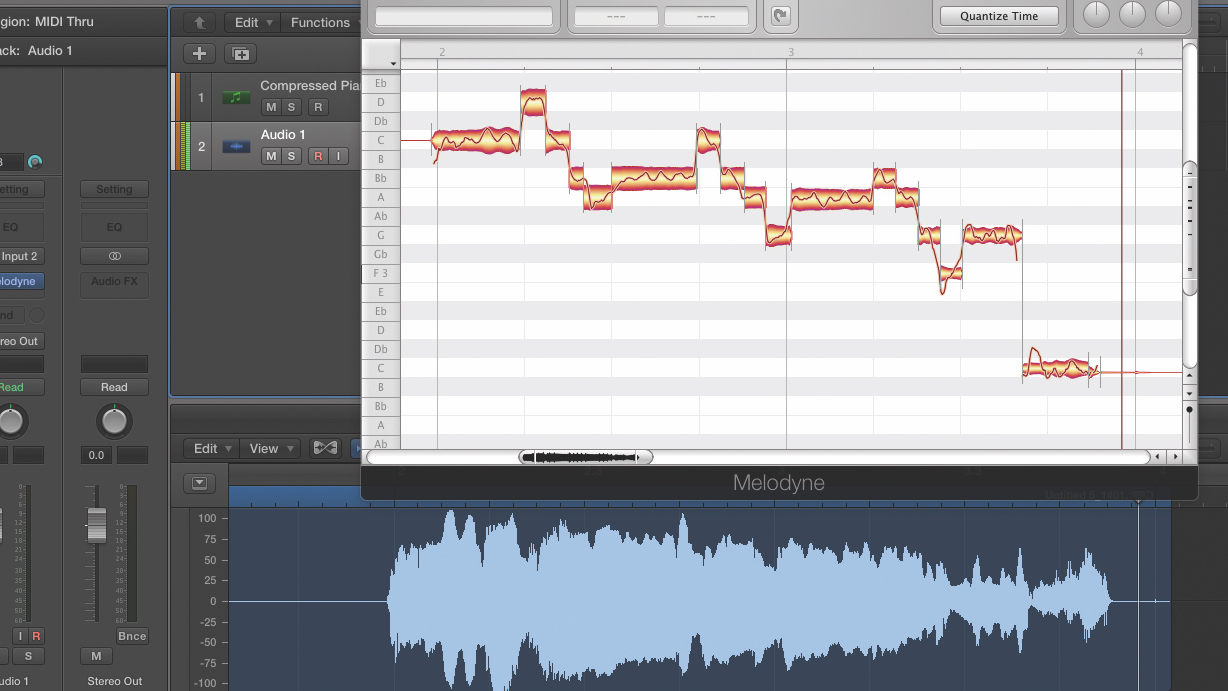Select the long C note blob at bar 2
Viewport: 1228px width, 691px height.
476,140
